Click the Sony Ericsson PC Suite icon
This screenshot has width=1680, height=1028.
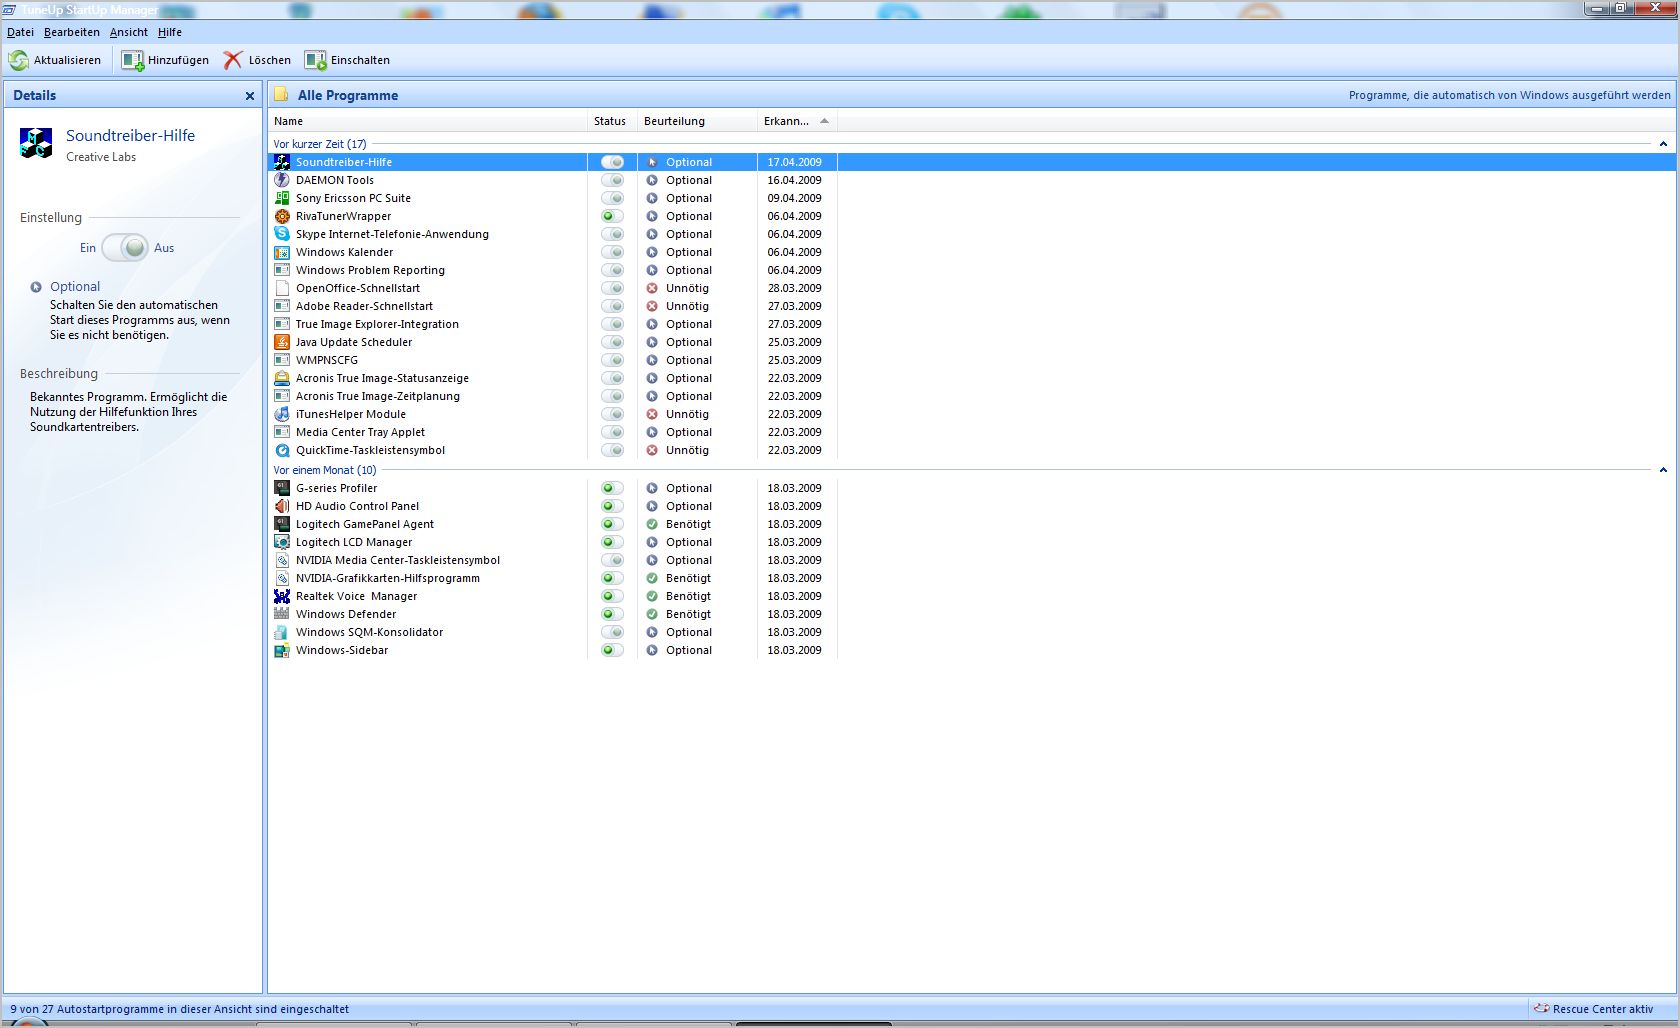(x=282, y=198)
